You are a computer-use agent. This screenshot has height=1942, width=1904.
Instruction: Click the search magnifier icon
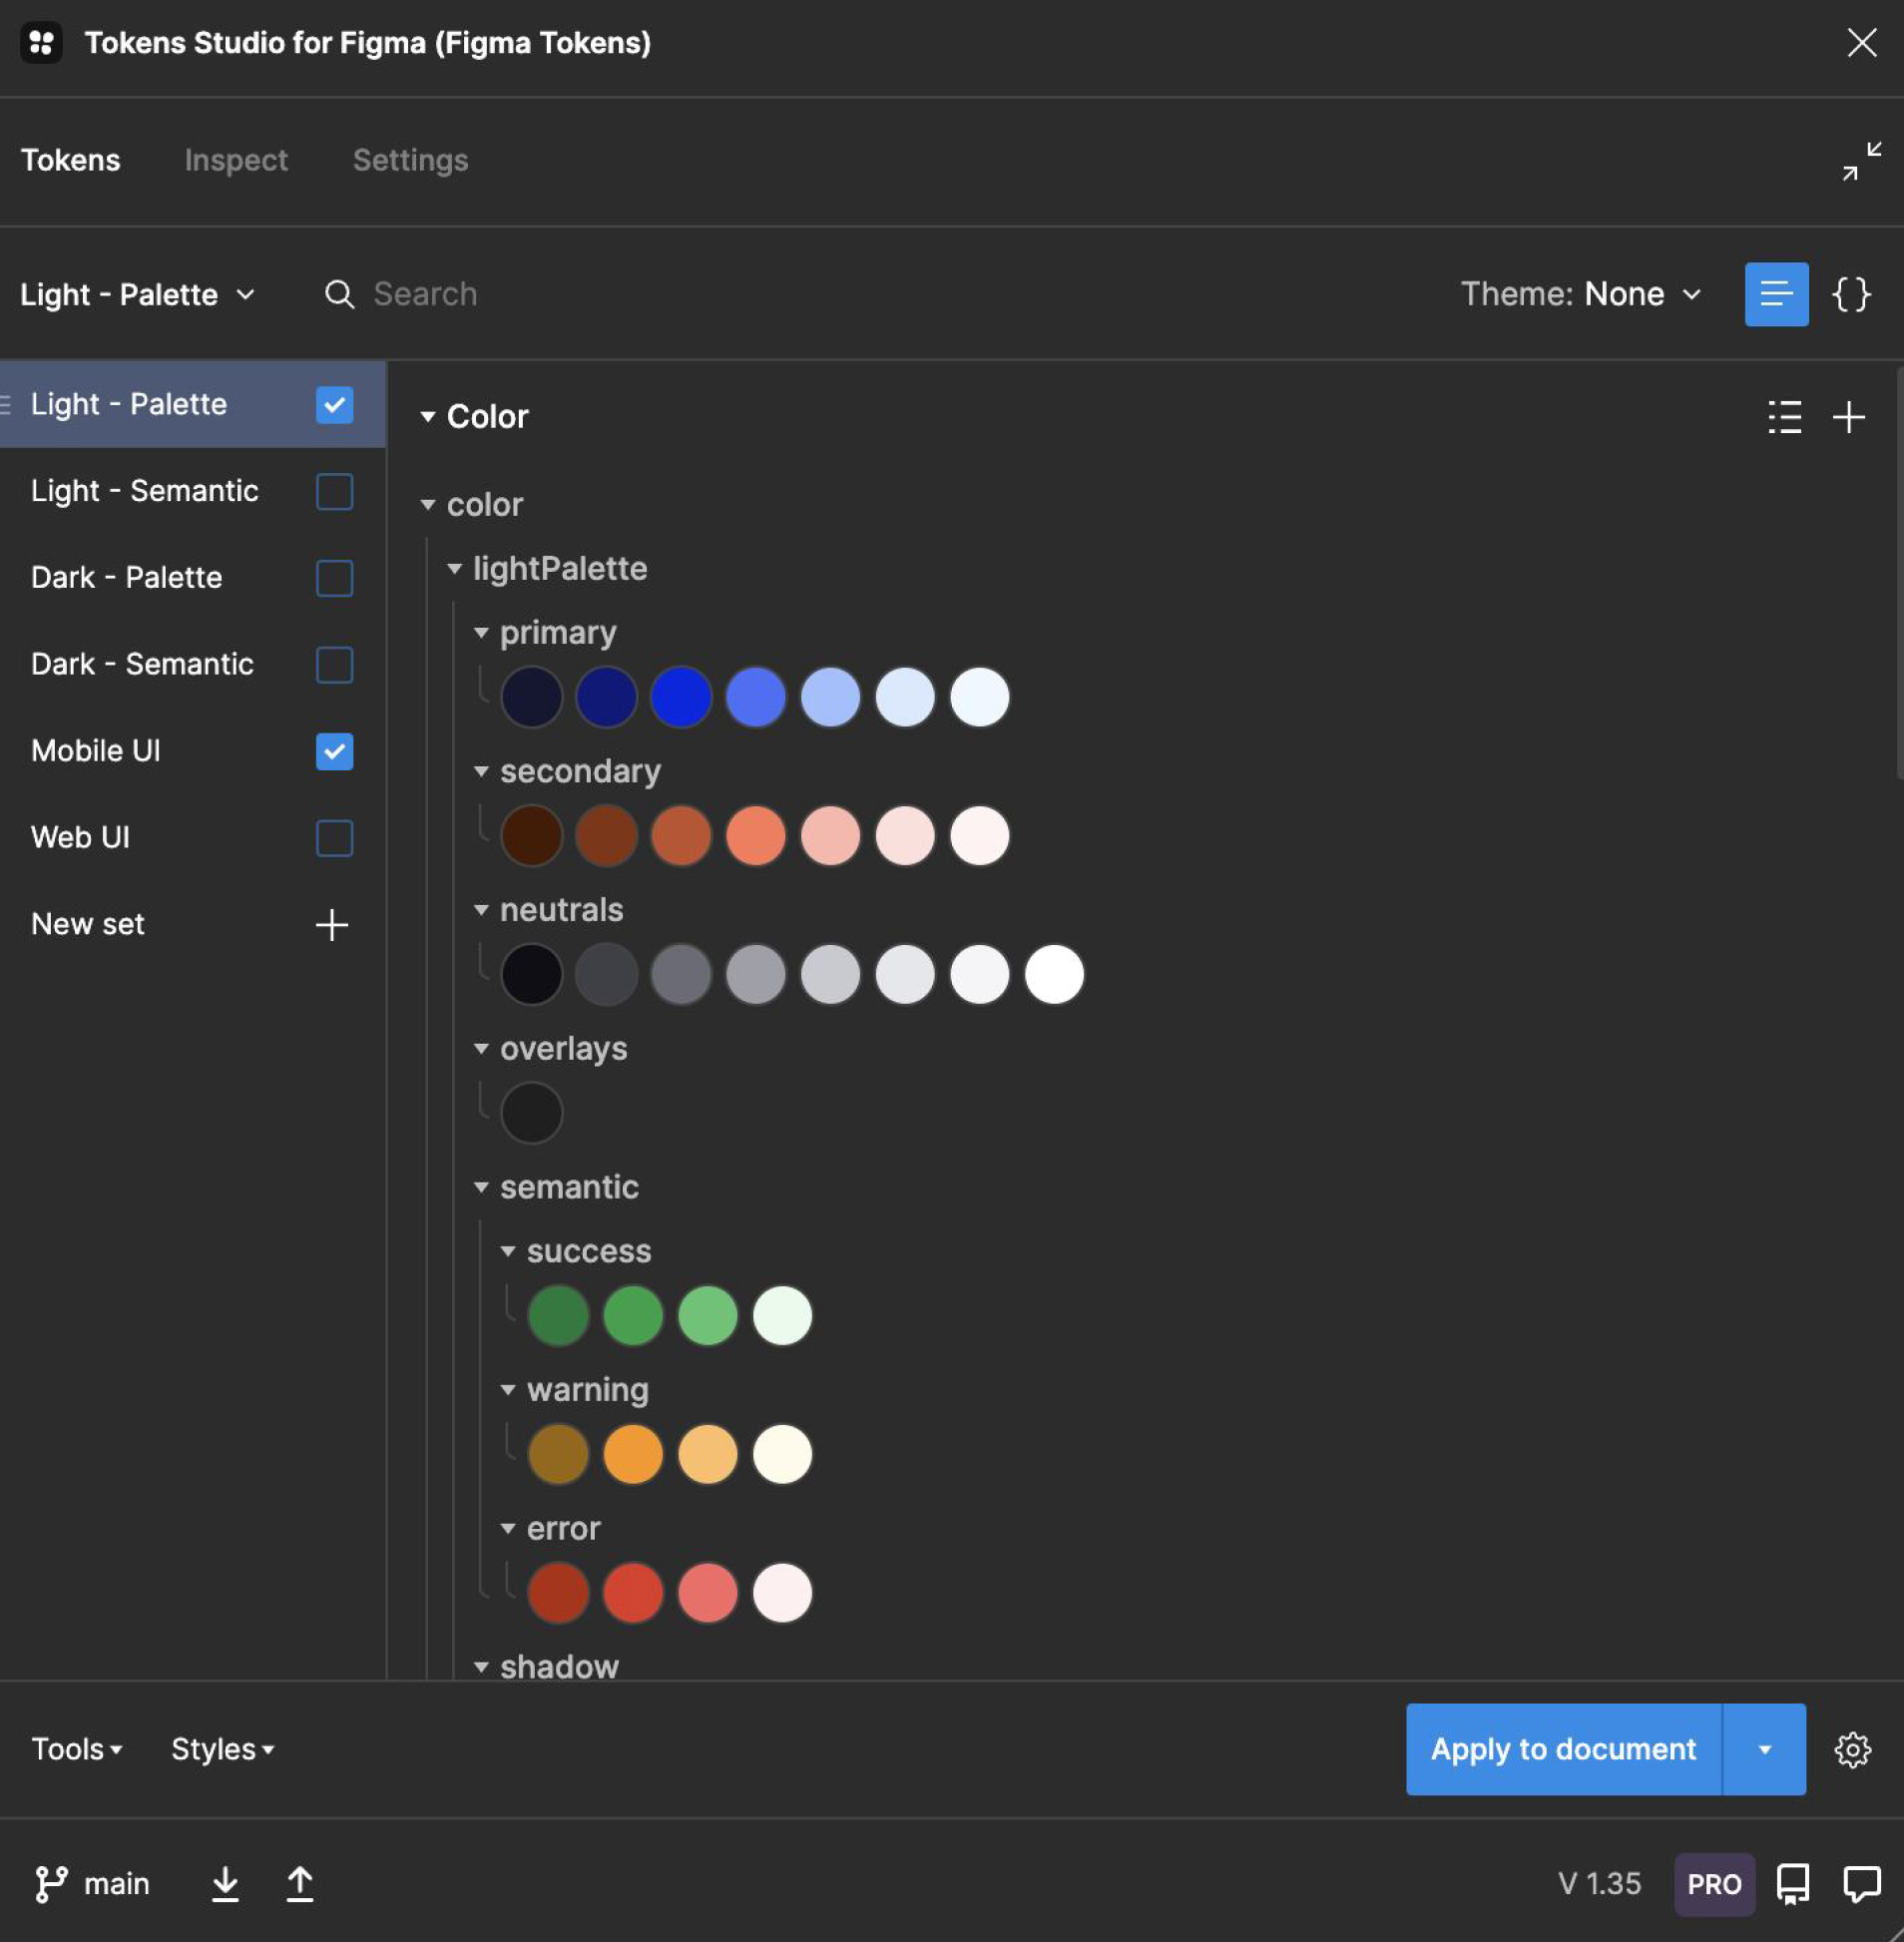tap(339, 294)
